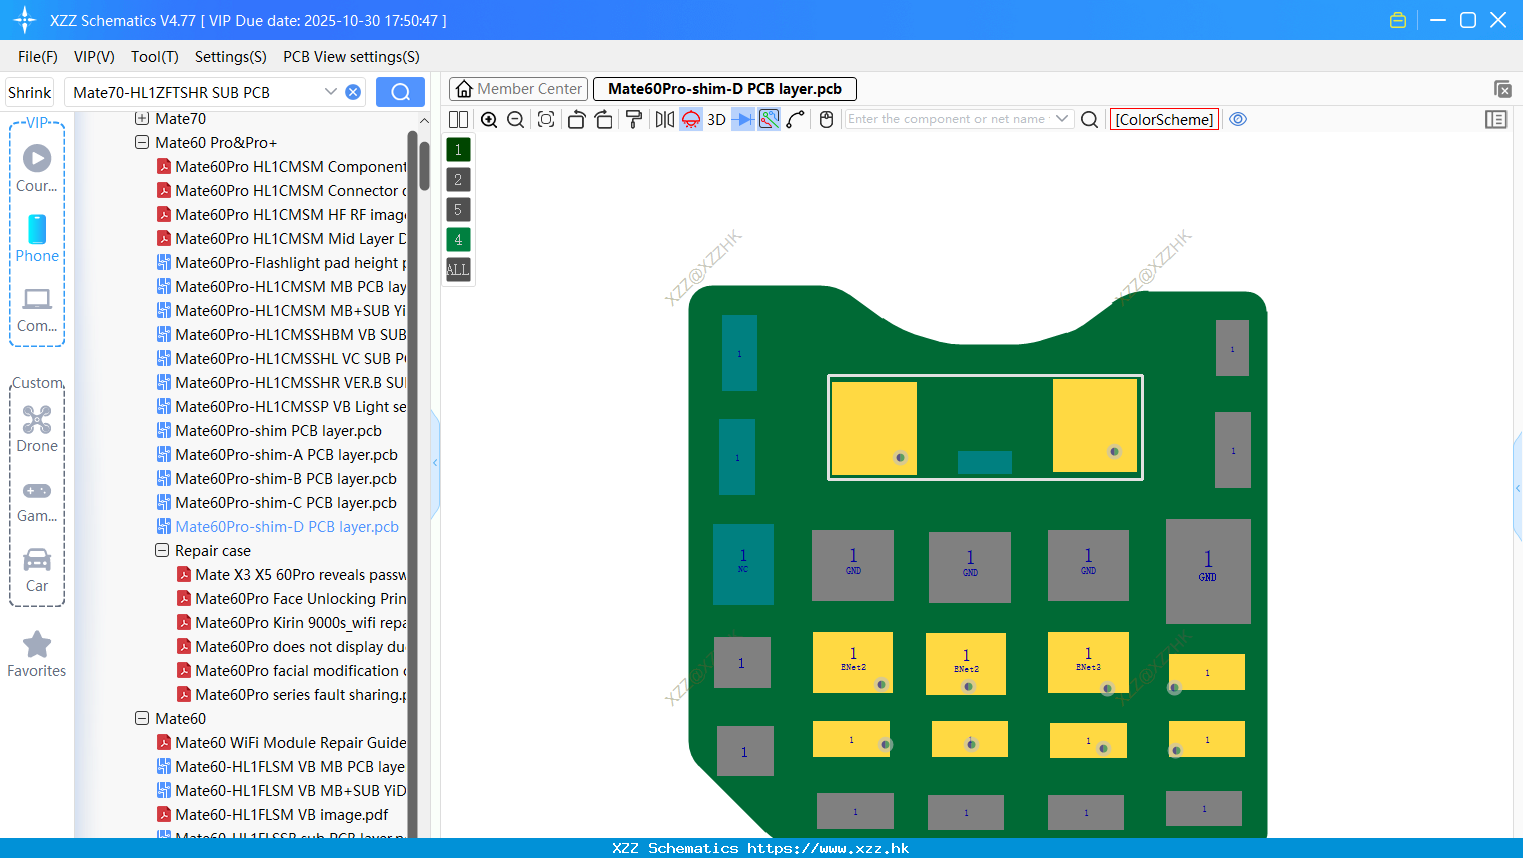
Task: Expand the Mate70 tree node
Action: [x=142, y=119]
